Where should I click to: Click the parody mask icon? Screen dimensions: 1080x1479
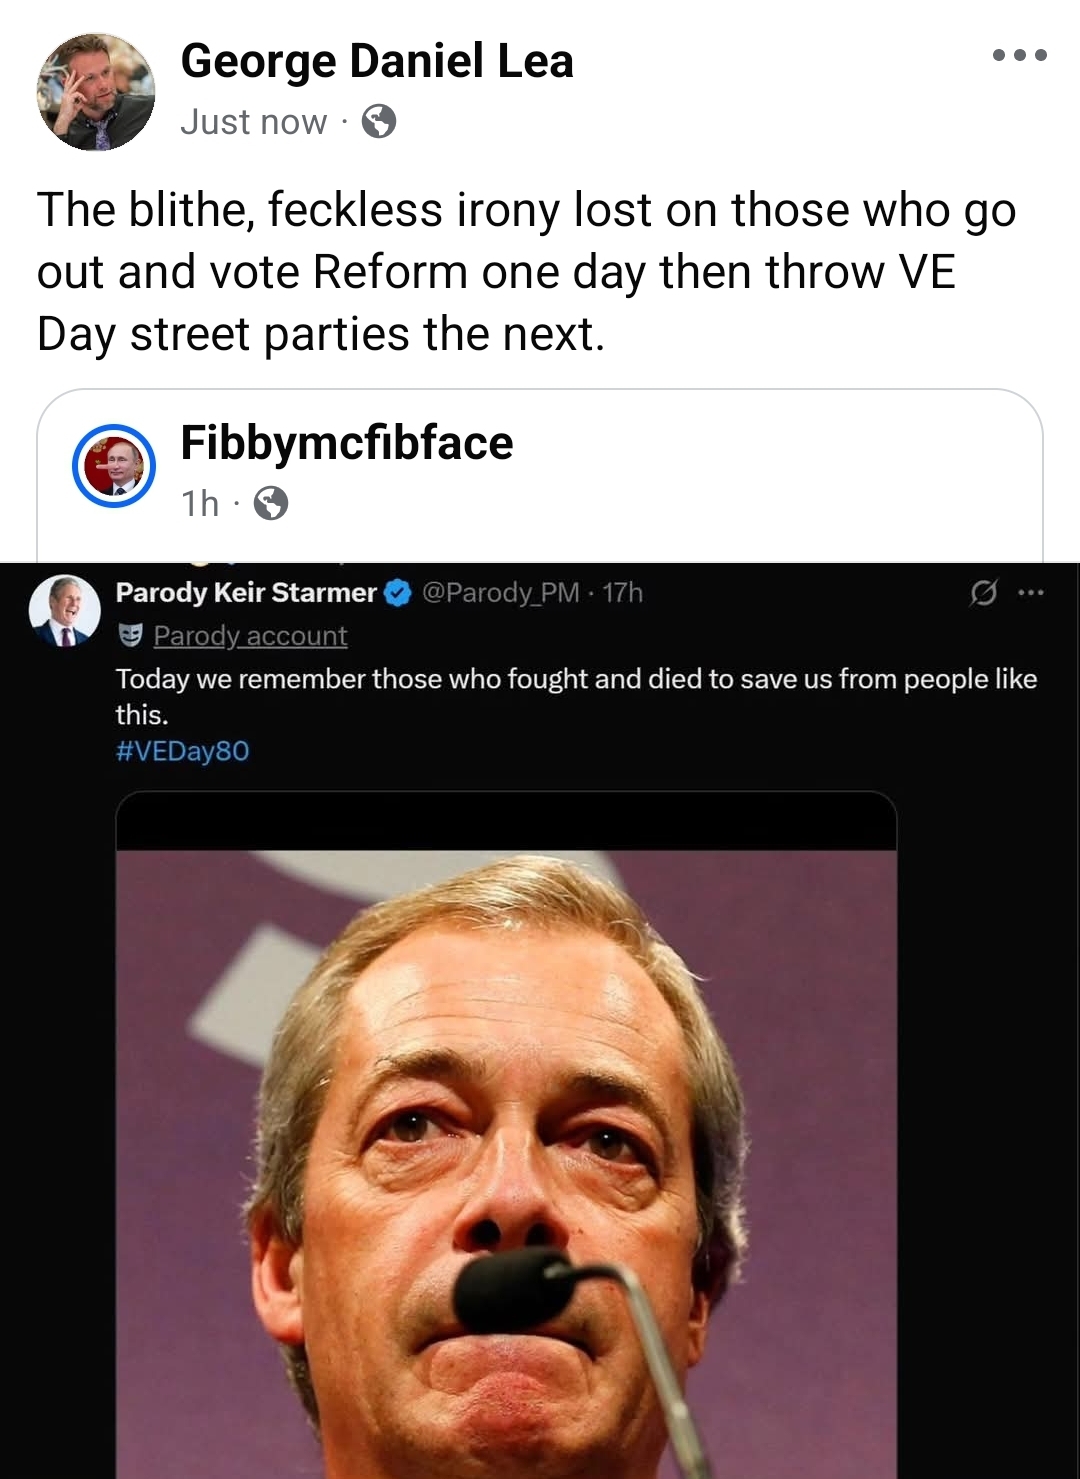[130, 635]
